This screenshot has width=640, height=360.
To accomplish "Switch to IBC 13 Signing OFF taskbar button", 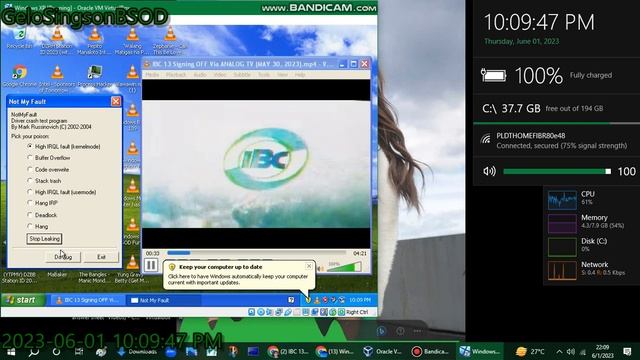I will pos(87,300).
